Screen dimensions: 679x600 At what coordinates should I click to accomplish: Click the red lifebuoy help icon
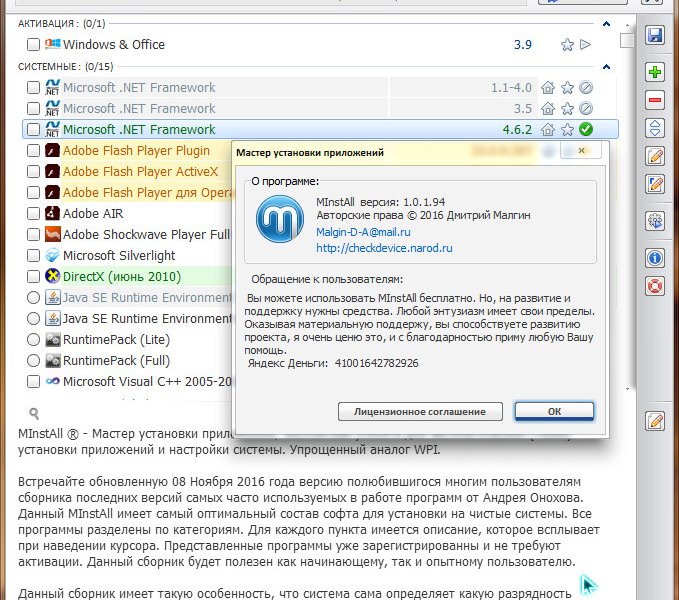click(x=655, y=286)
